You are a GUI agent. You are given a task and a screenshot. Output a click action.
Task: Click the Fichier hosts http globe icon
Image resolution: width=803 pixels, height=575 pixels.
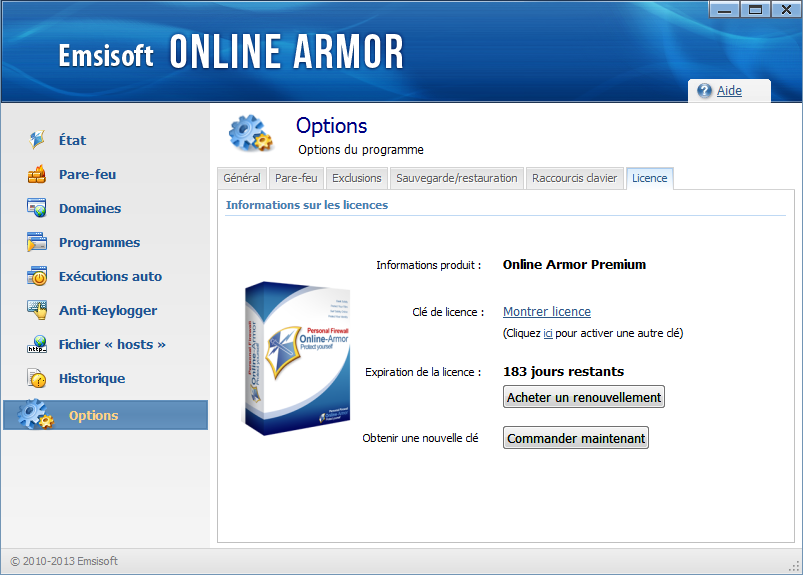point(37,344)
